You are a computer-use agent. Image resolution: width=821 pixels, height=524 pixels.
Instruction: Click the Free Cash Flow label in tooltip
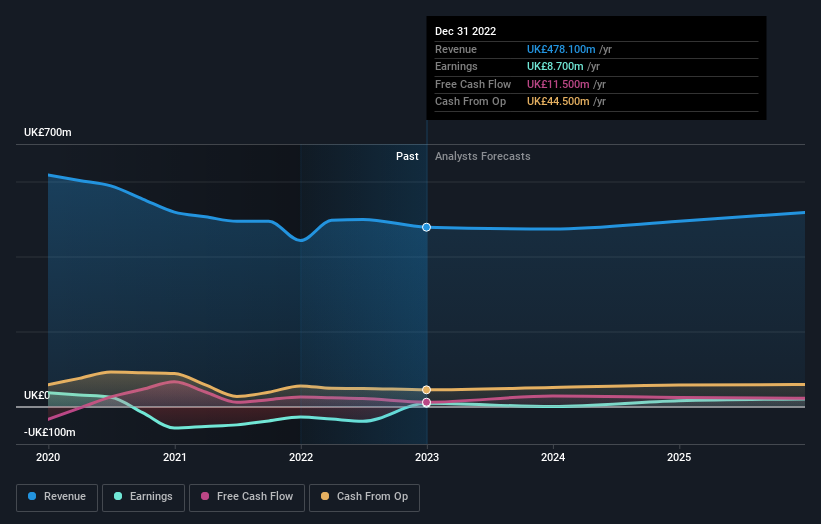pos(473,84)
